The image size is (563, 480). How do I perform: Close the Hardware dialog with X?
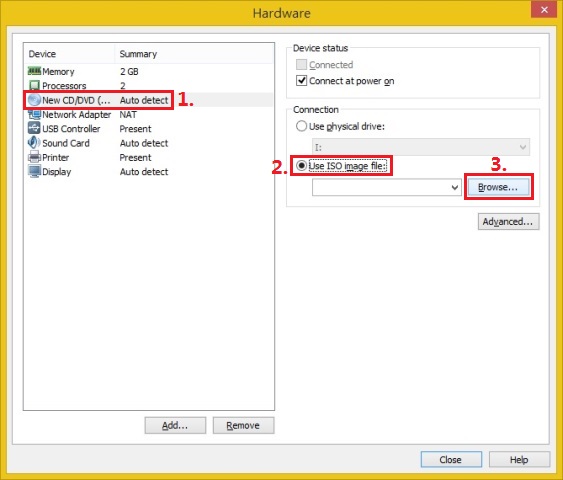pos(544,9)
